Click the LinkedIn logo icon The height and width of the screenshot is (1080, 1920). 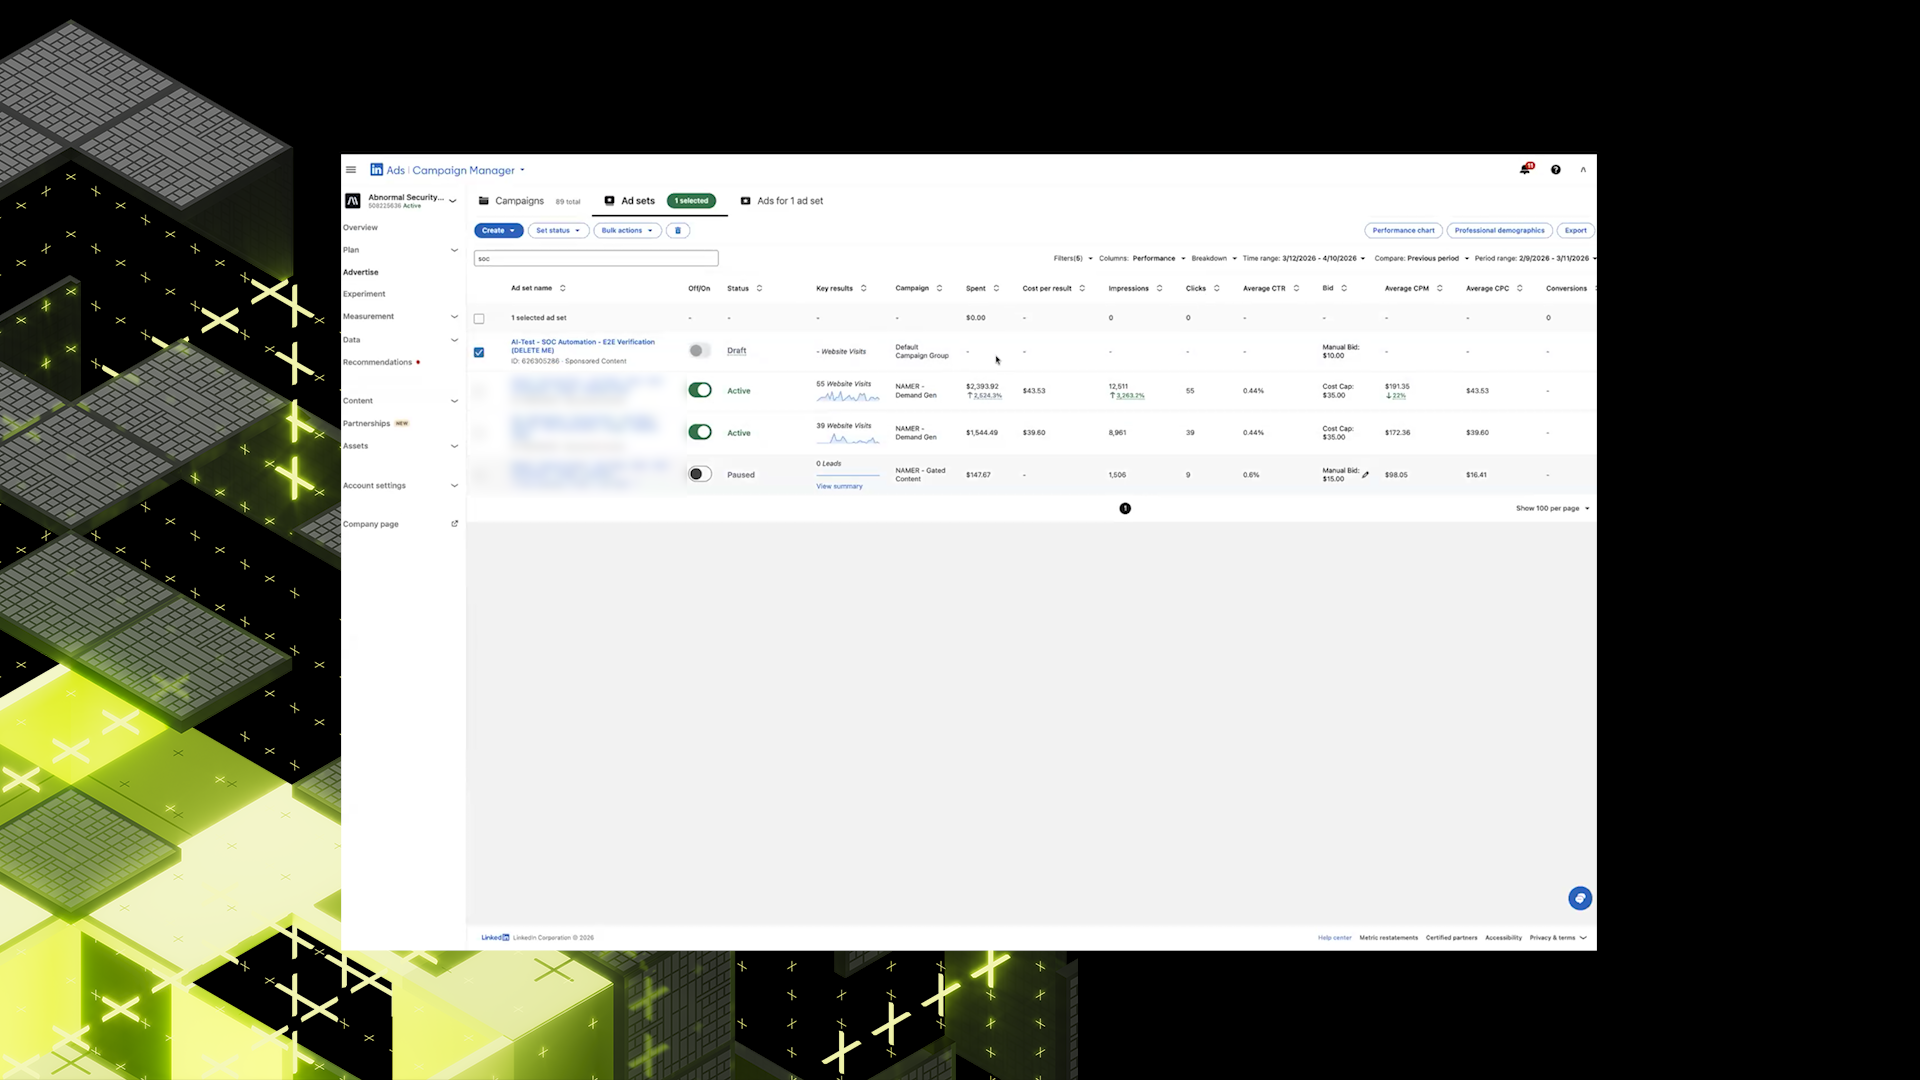pyautogui.click(x=377, y=170)
